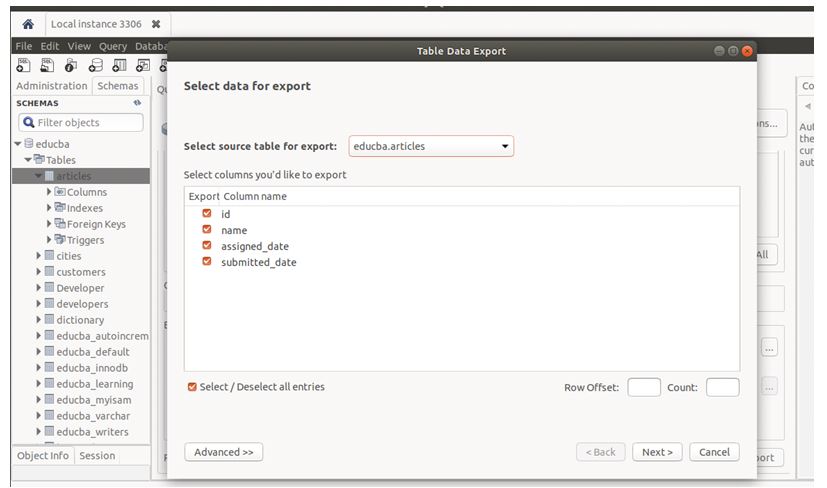Screen dimensions: 827x488
Task: Expand the Columns node under articles
Action: click(x=49, y=192)
